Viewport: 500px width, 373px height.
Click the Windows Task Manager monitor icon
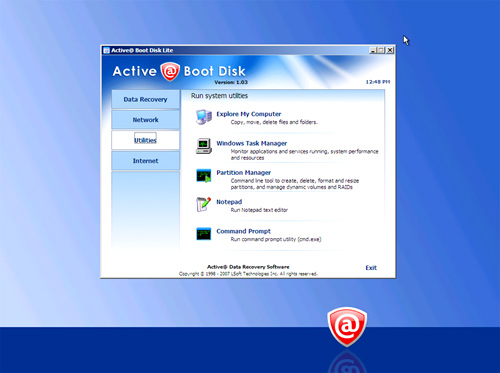pyautogui.click(x=204, y=146)
